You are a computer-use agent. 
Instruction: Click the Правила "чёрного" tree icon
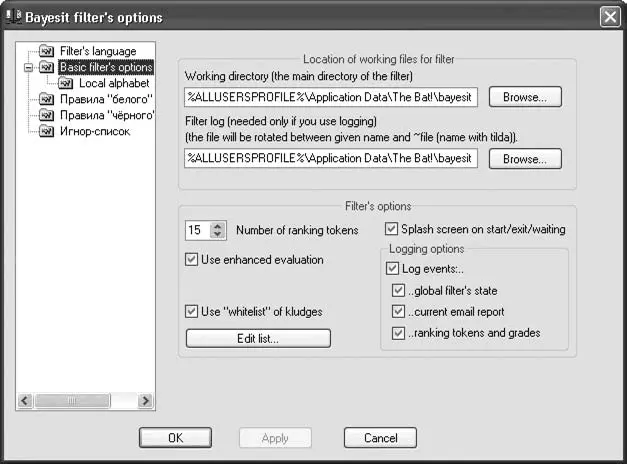[x=46, y=115]
